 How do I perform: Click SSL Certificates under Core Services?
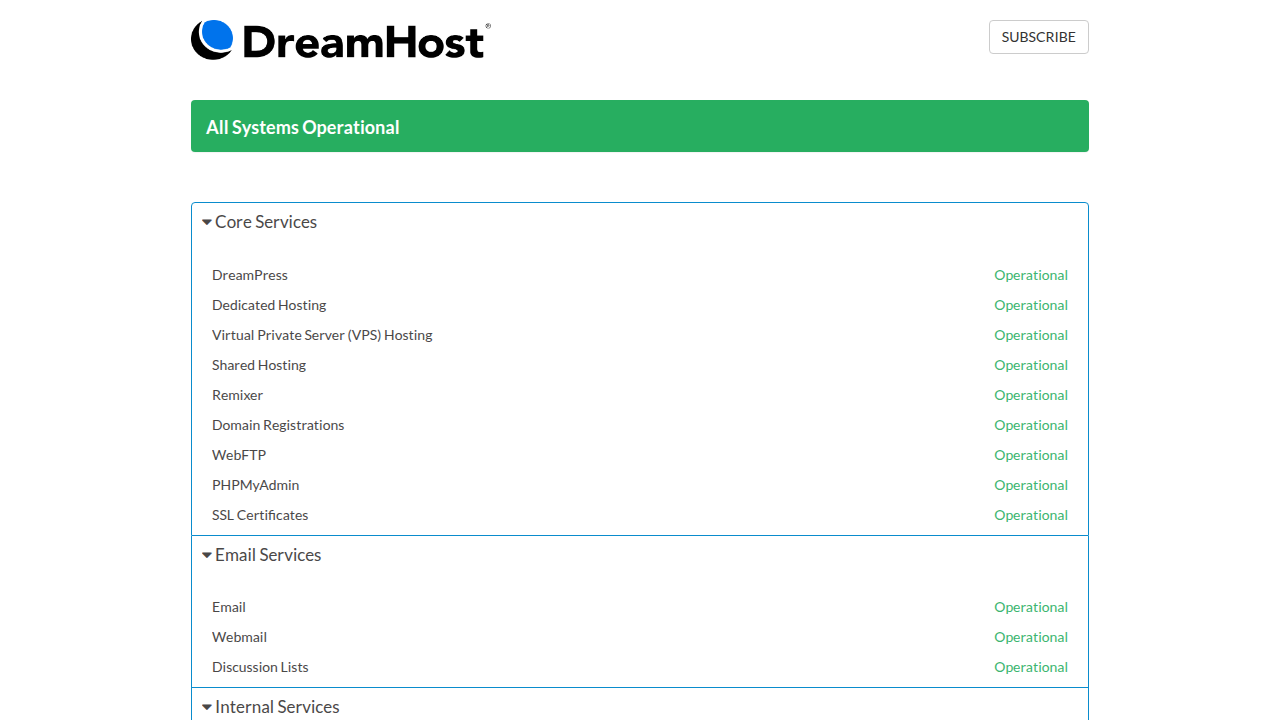click(x=260, y=515)
